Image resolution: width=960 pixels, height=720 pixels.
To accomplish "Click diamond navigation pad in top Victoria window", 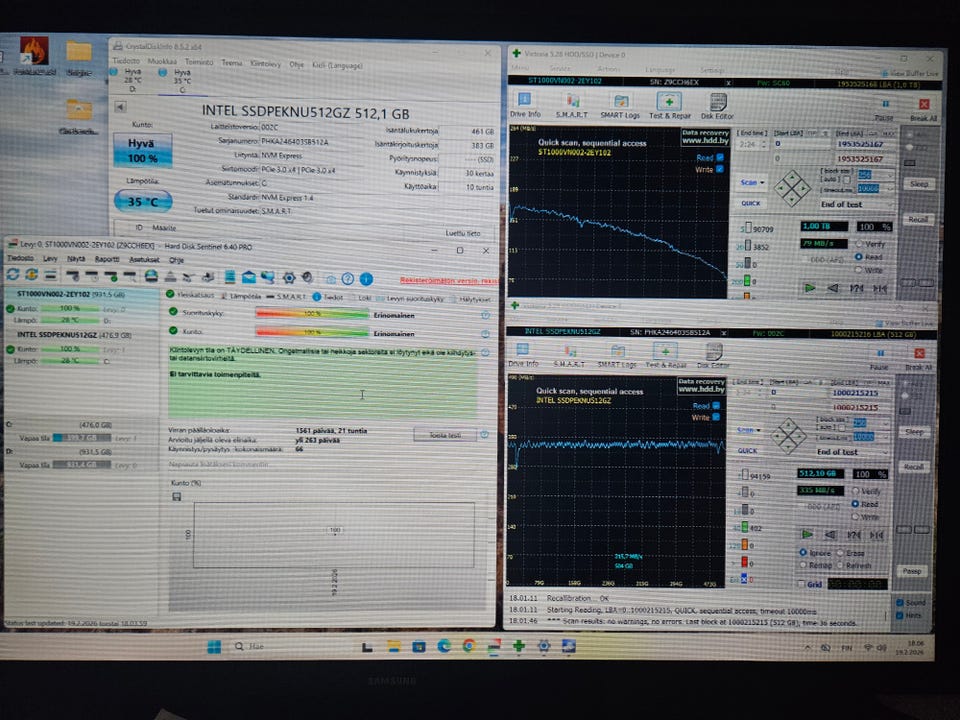I will tap(792, 188).
